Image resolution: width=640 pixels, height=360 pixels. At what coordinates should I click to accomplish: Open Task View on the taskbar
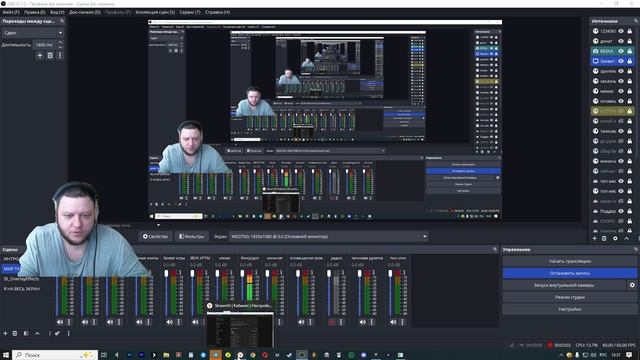104,355
